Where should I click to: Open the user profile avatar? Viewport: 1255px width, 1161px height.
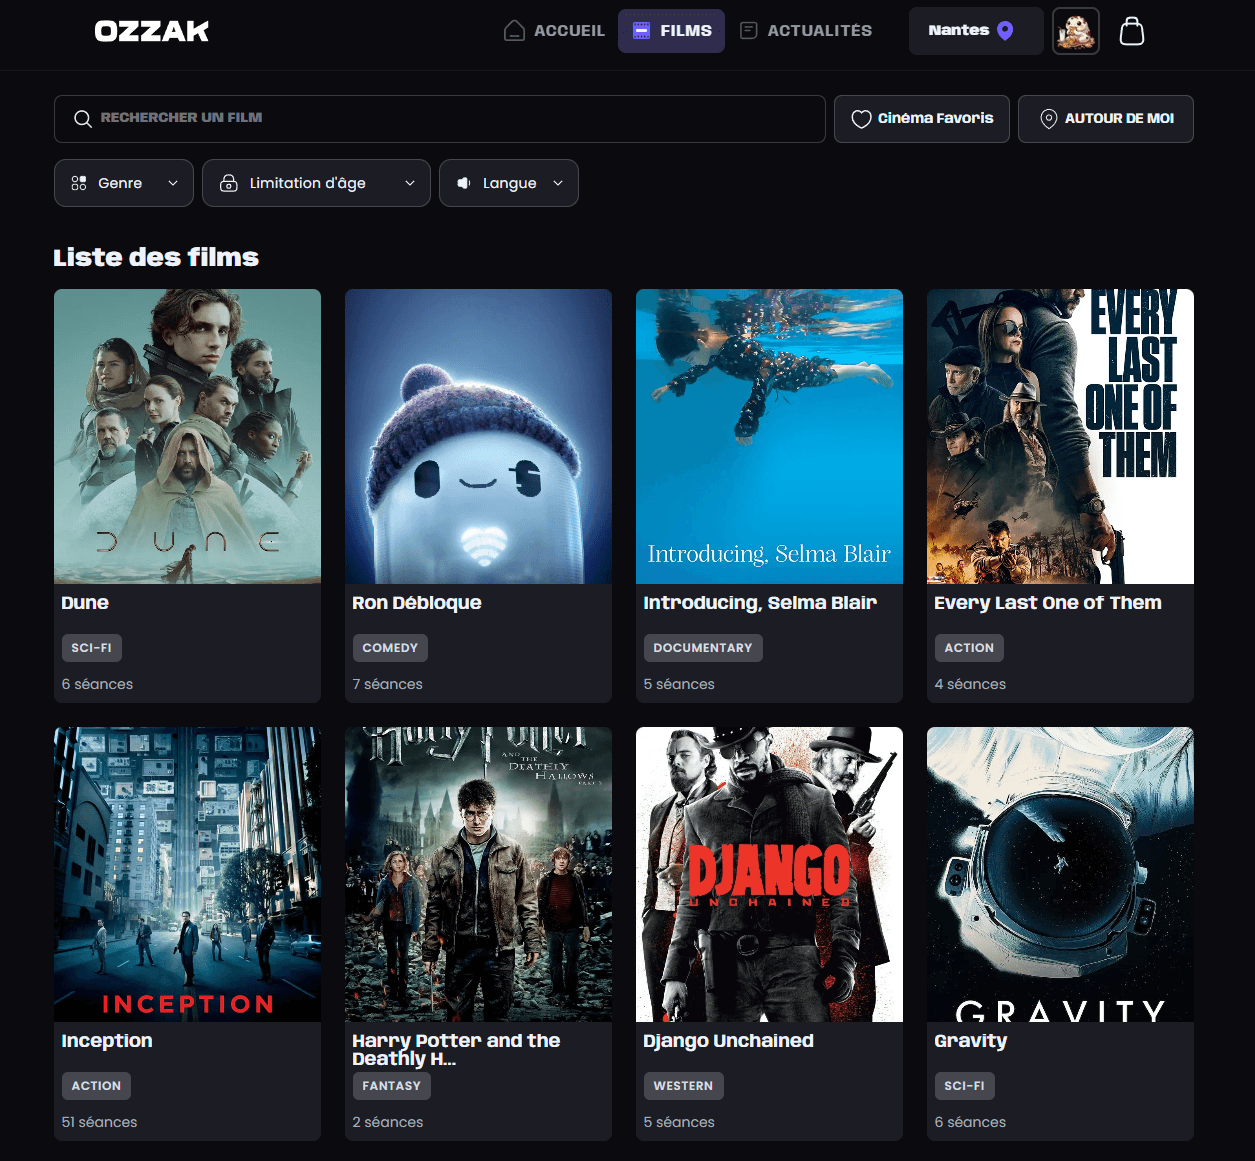tap(1076, 31)
